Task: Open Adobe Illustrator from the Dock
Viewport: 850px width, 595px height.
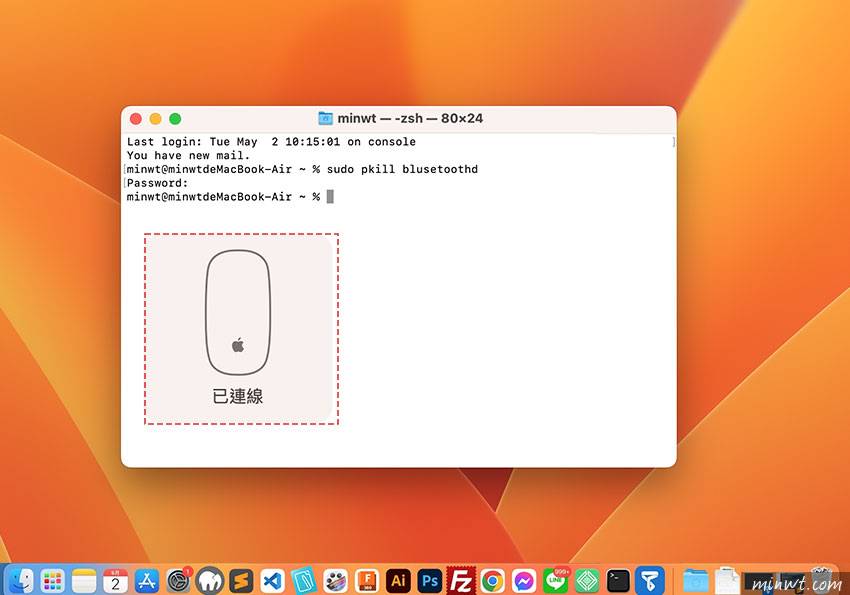Action: 398,581
